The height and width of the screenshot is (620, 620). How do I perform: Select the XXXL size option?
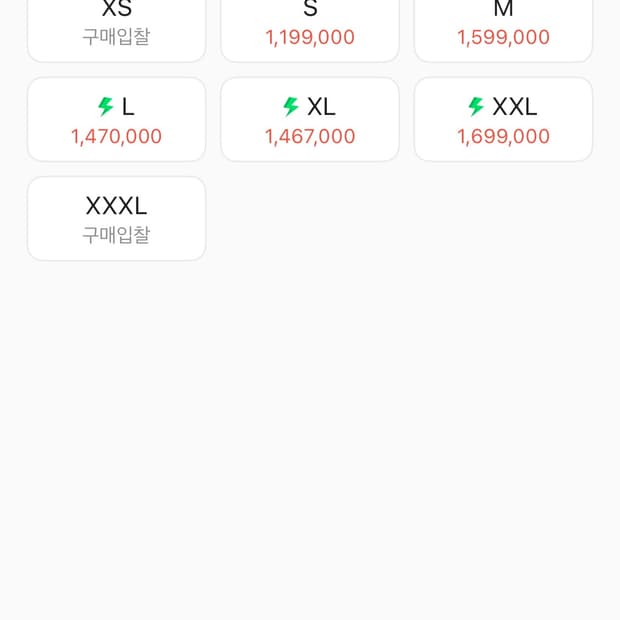pos(117,219)
